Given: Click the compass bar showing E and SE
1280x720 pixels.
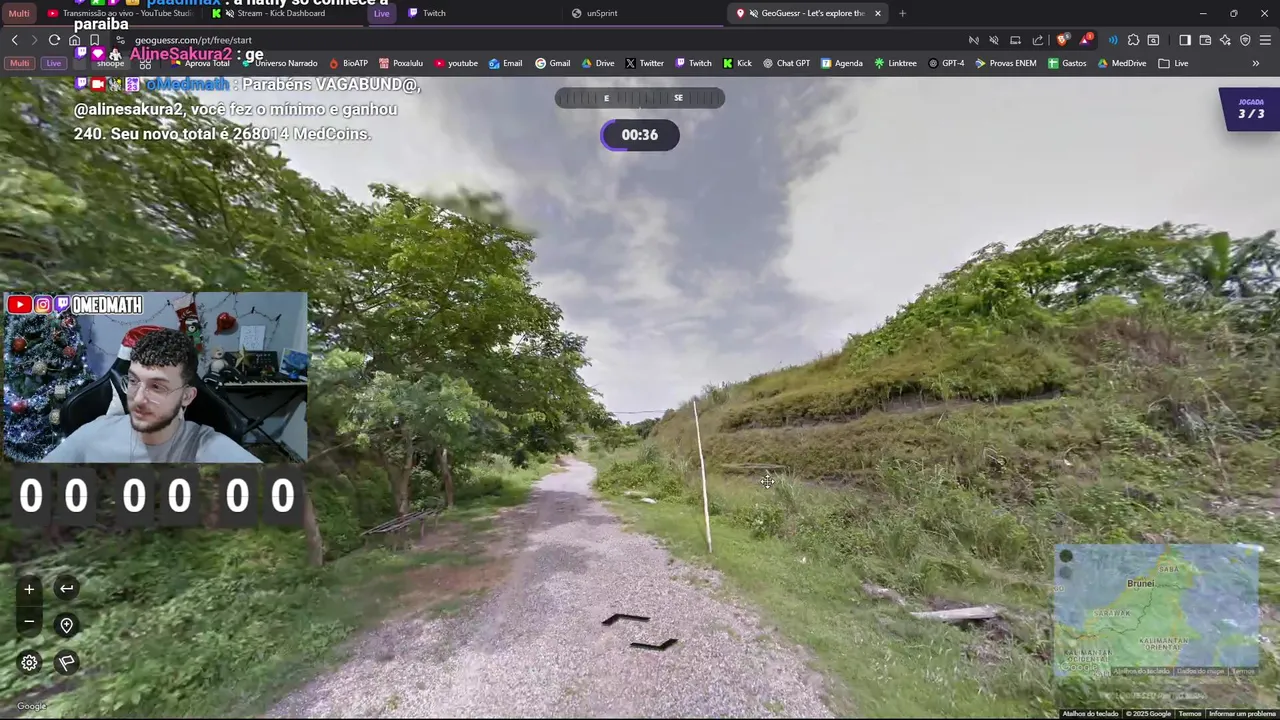Looking at the screenshot, I should click(640, 97).
